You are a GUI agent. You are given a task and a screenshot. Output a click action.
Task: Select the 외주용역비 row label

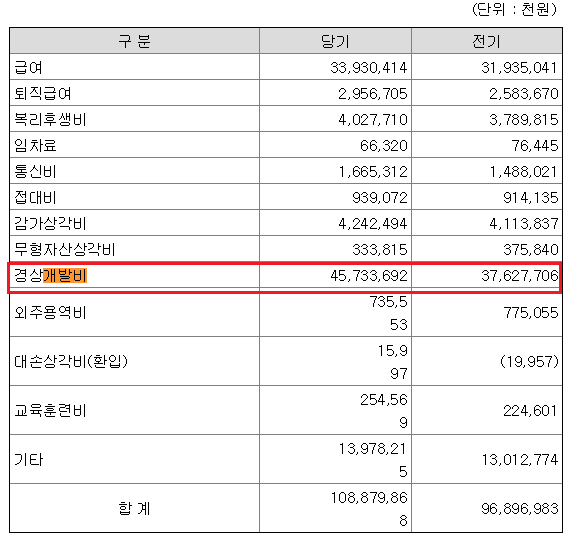pos(50,313)
